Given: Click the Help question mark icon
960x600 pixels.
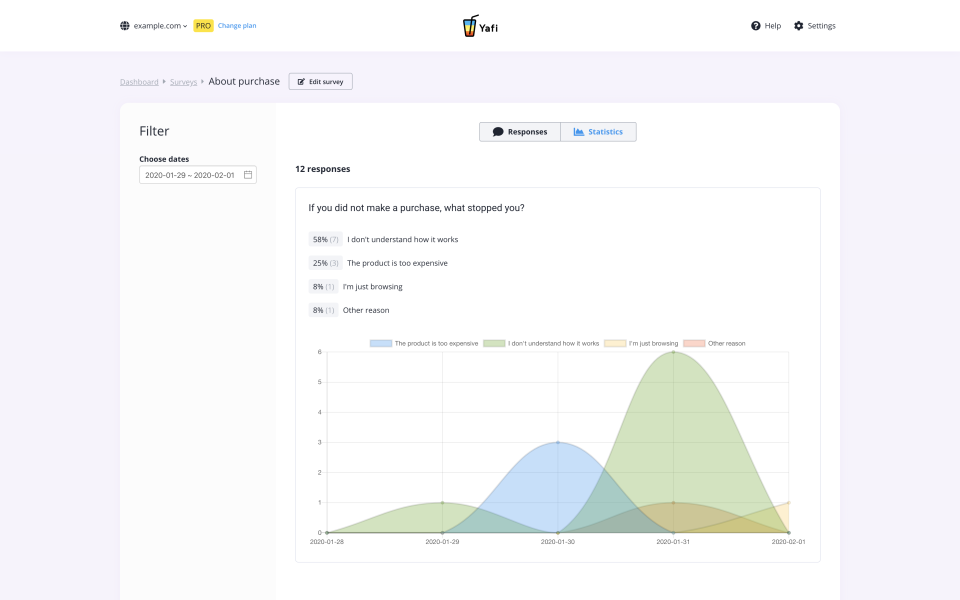Looking at the screenshot, I should 756,26.
